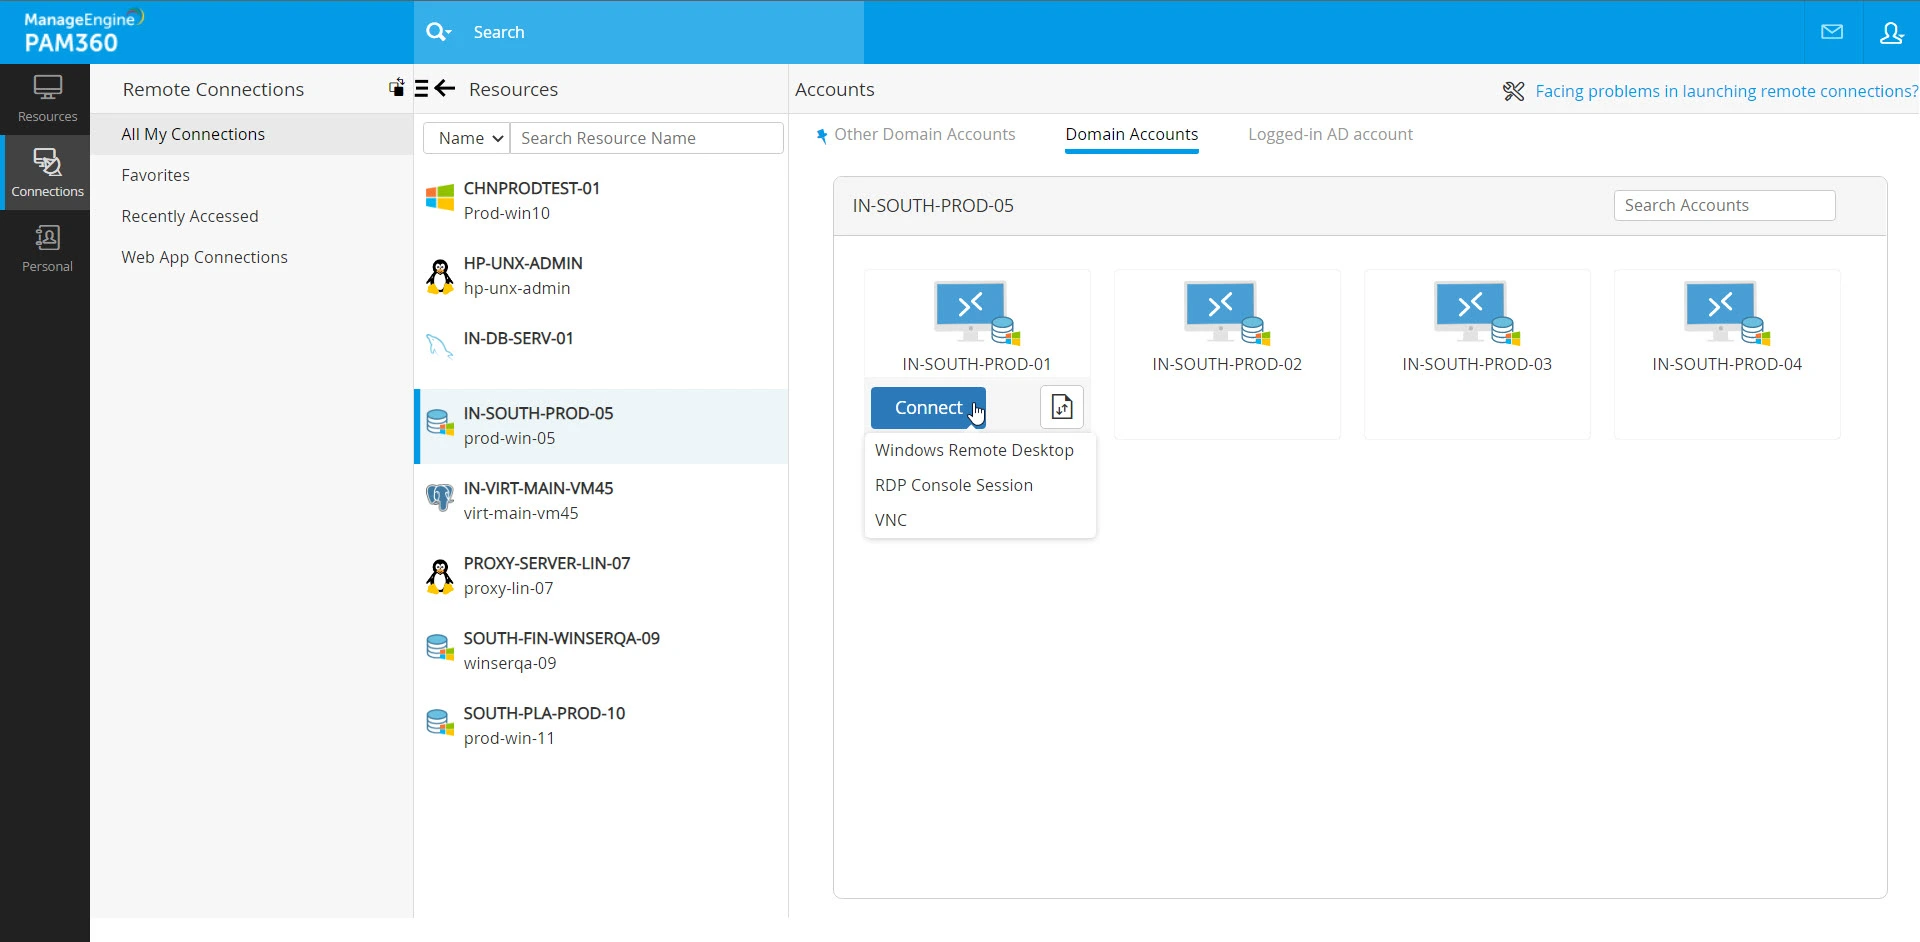Screen dimensions: 1920x942
Task: Toggle the pin icon on Other Domain Accounts
Action: pos(821,135)
